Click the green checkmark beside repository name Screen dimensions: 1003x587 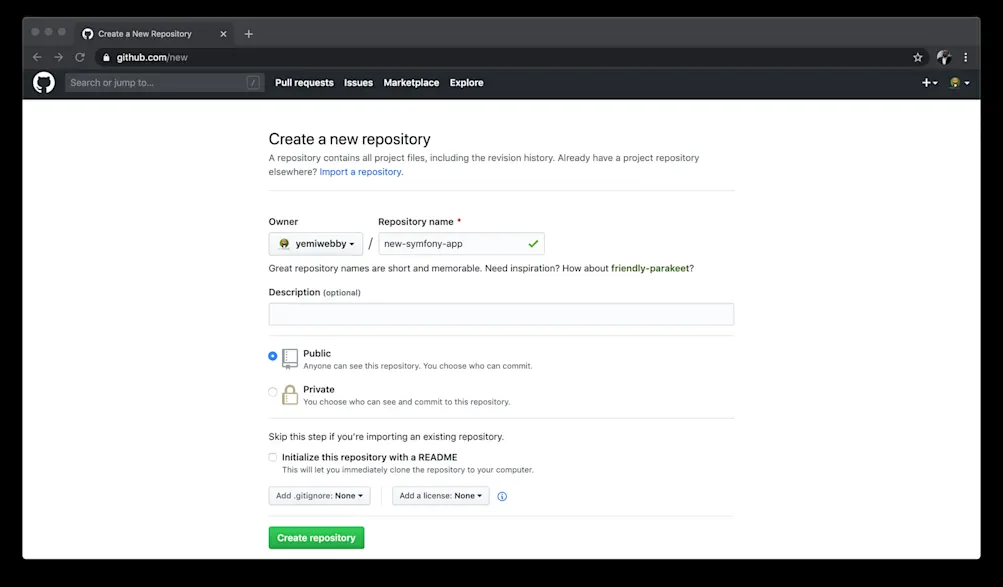[x=533, y=243]
